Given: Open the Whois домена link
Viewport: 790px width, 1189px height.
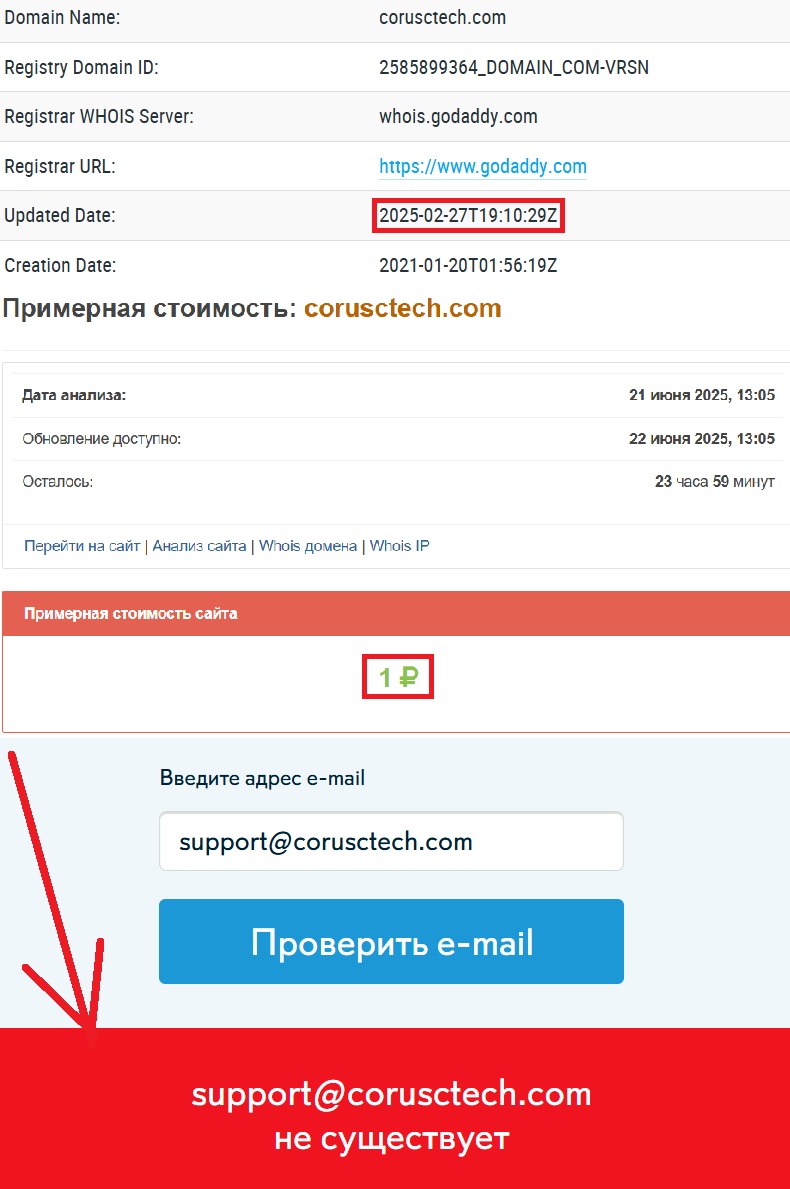Looking at the screenshot, I should point(308,546).
